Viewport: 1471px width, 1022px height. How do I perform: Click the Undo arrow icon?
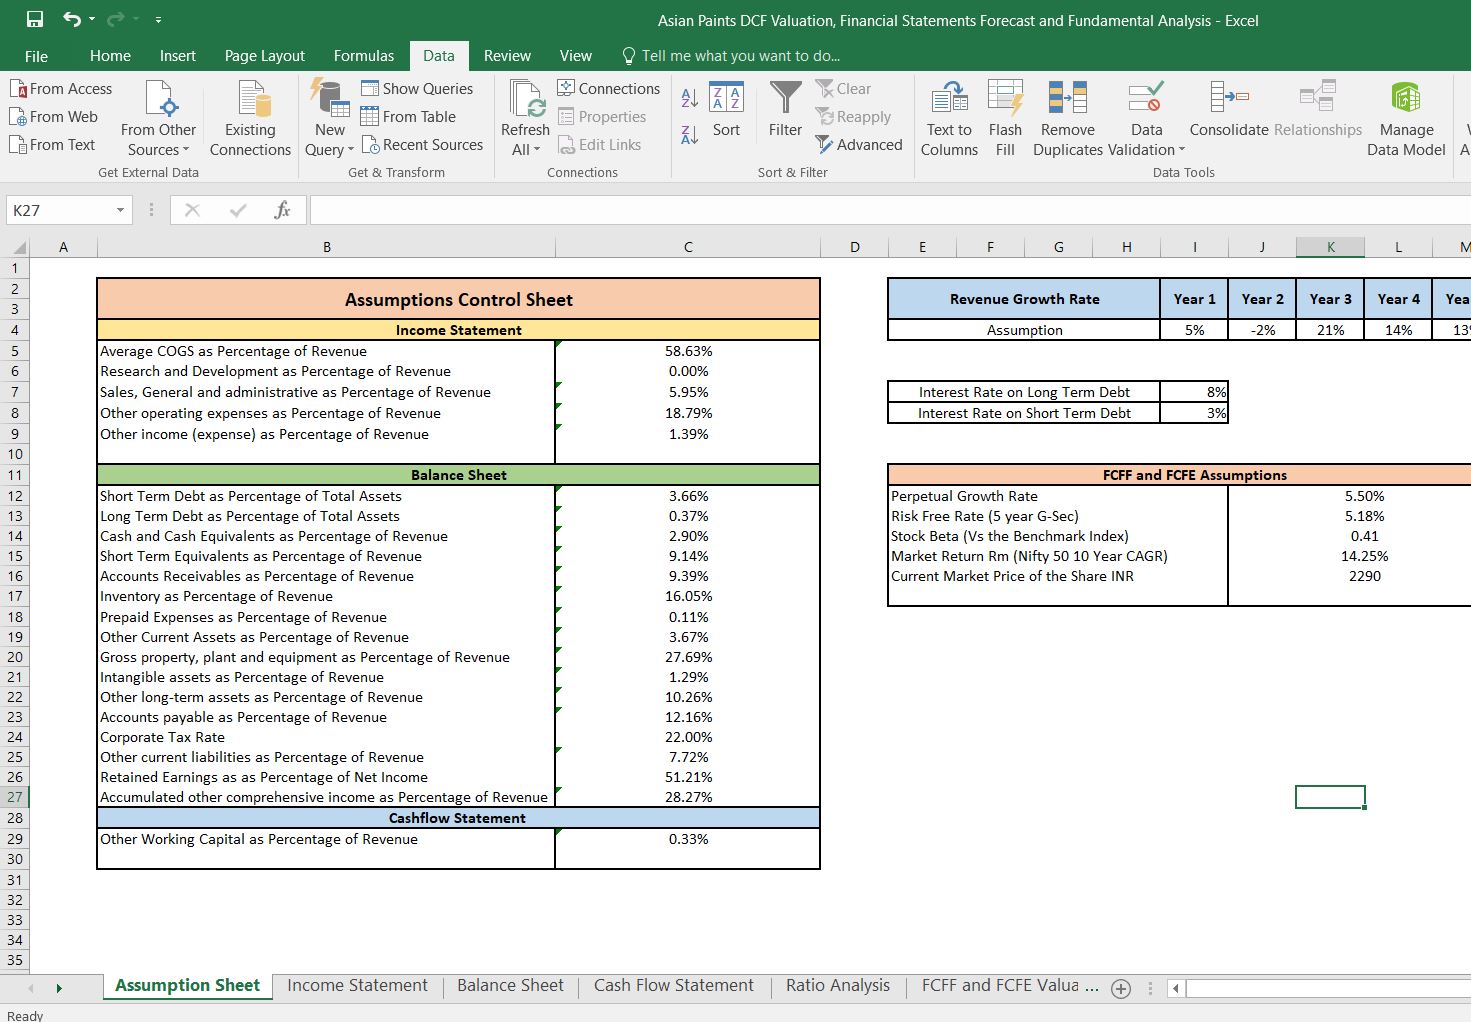coord(71,20)
